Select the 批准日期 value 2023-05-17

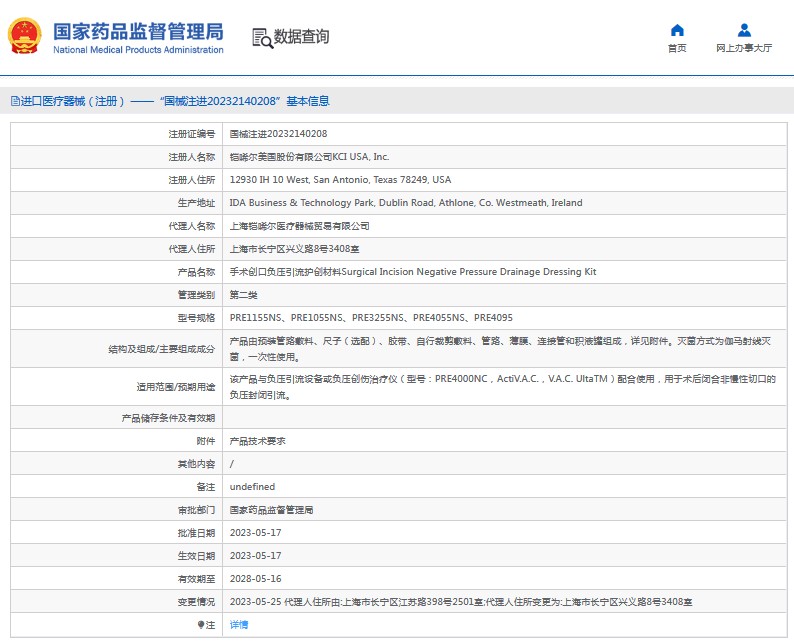(x=256, y=533)
